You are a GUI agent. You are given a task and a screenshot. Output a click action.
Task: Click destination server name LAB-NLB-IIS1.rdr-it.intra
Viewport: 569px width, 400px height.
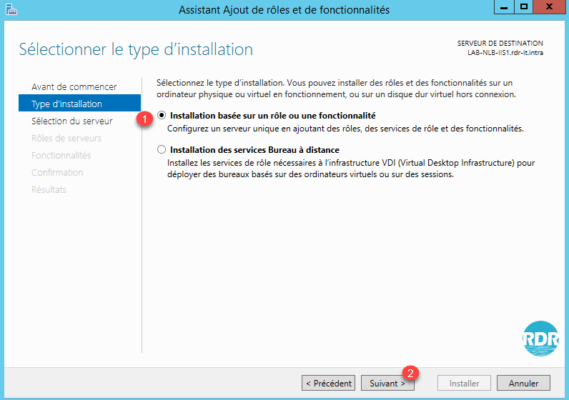505,53
